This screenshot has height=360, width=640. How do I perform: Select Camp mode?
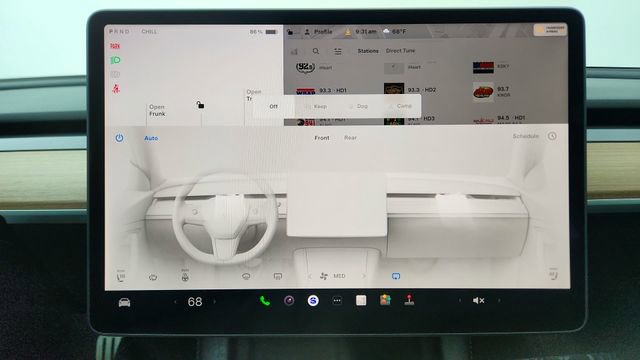click(401, 106)
